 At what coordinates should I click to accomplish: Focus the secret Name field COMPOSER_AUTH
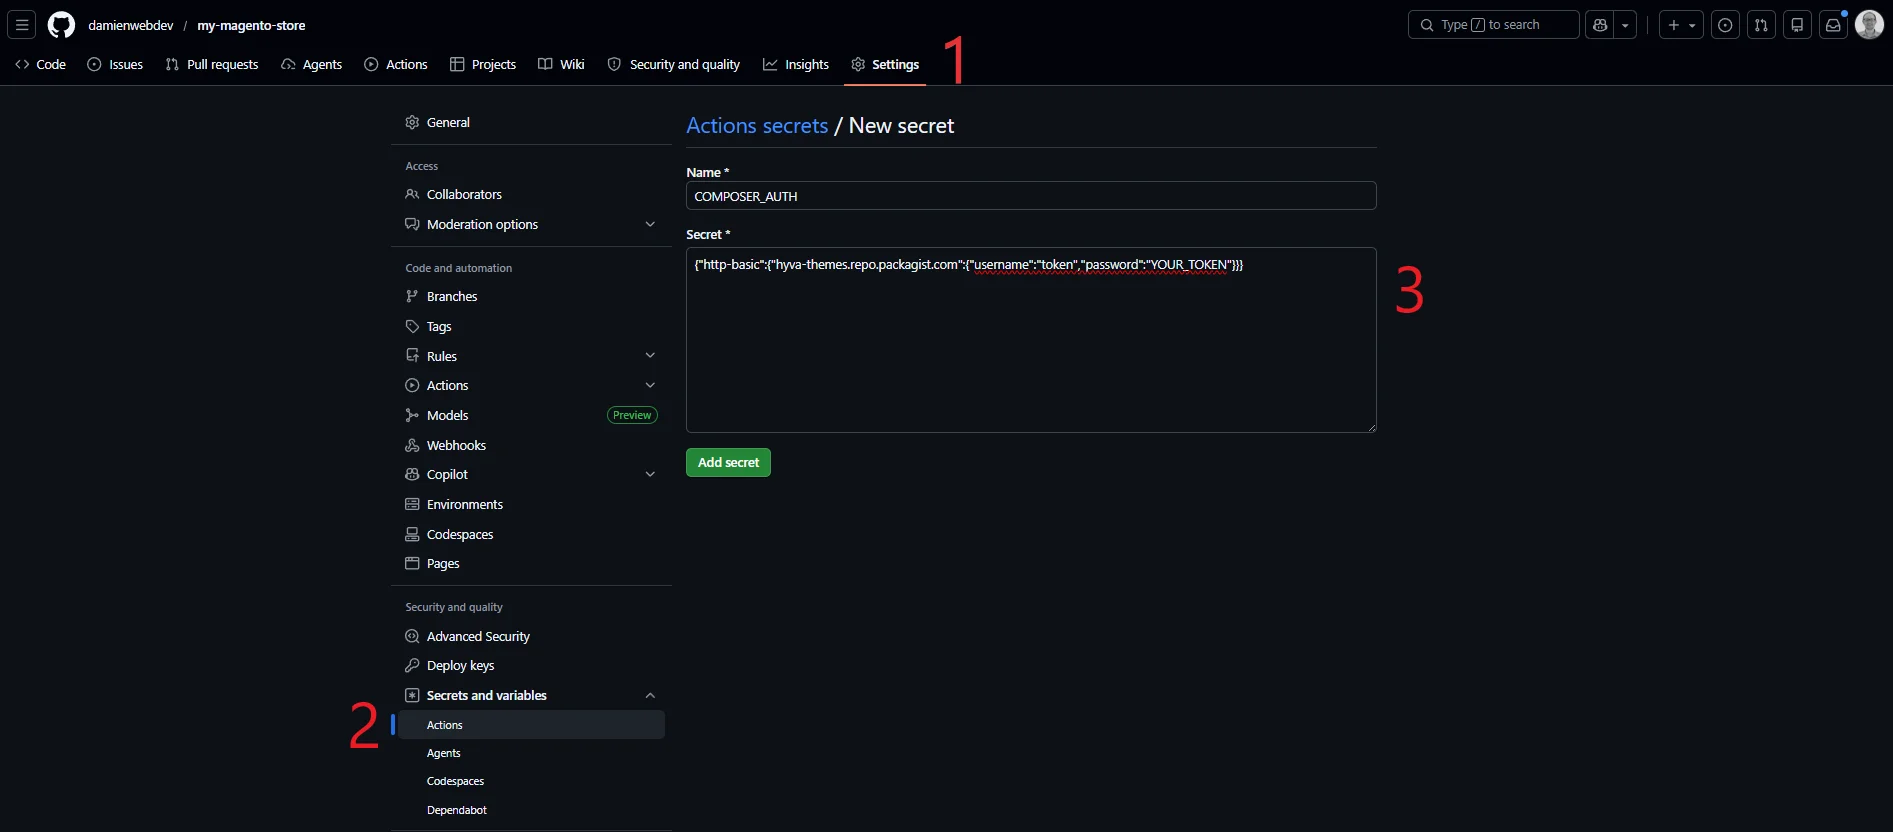coord(1031,196)
